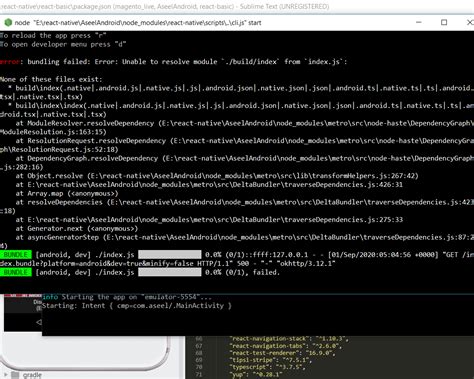This screenshot has width=474, height=379.
Task: Click line number 69 in Sublime gutter
Action: point(199,360)
